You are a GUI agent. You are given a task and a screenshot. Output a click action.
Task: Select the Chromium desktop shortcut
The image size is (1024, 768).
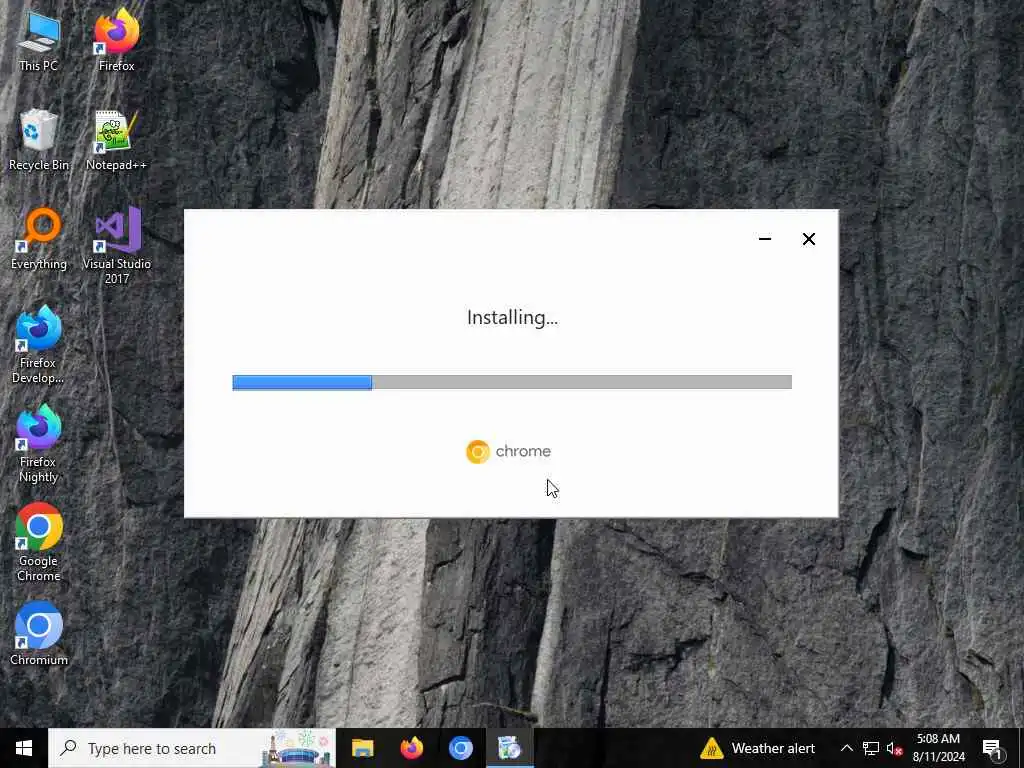coord(39,634)
